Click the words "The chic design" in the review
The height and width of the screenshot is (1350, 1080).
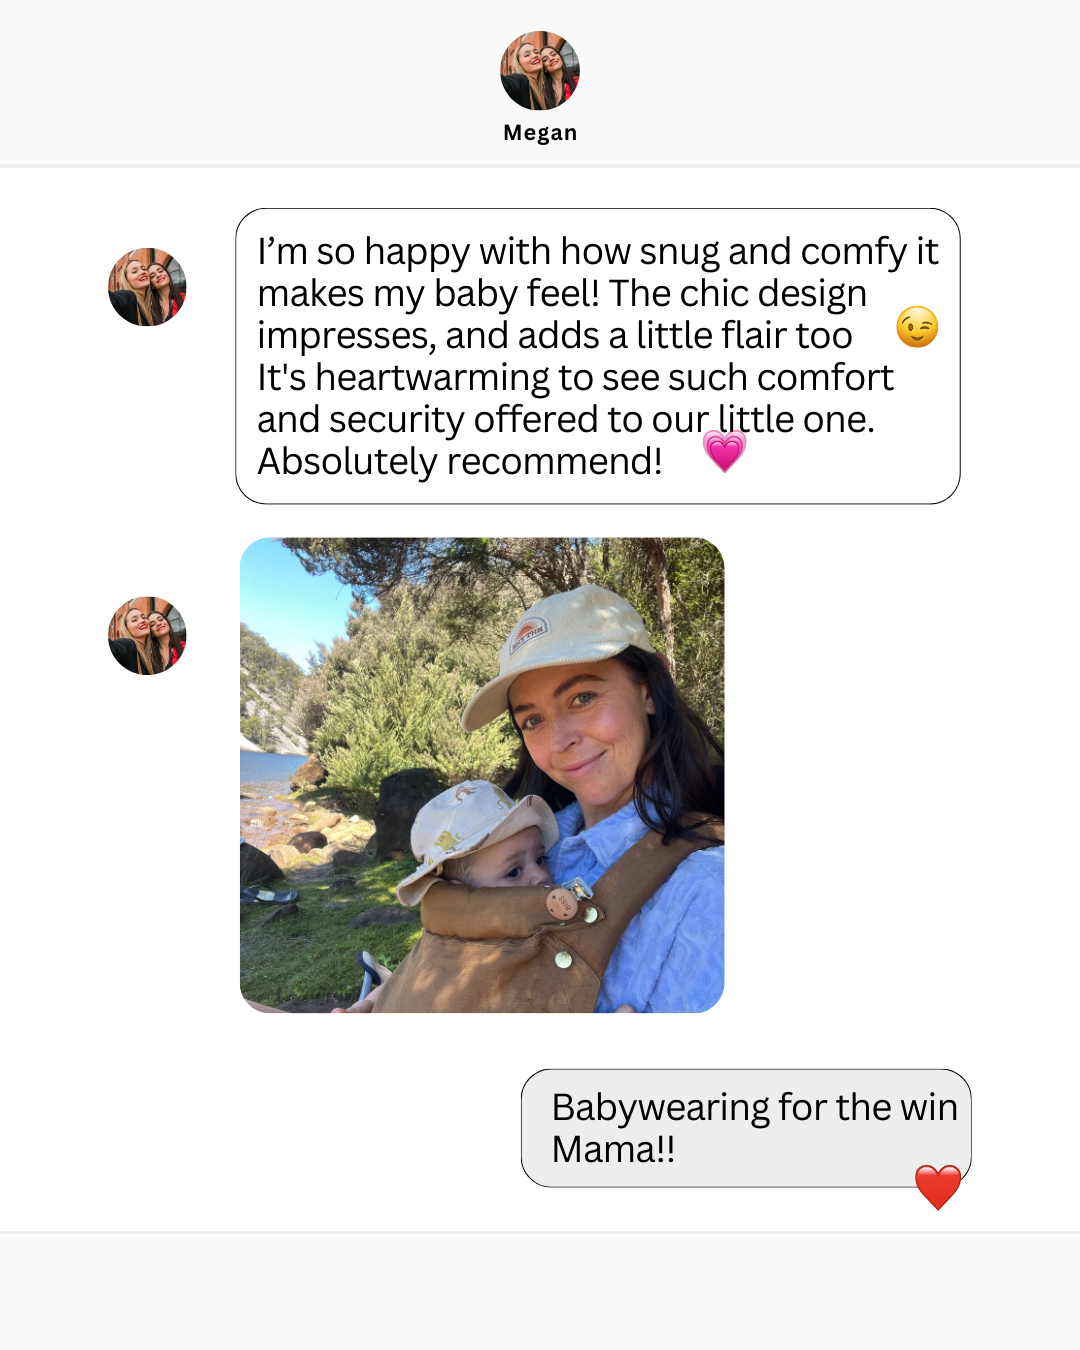pos(738,294)
